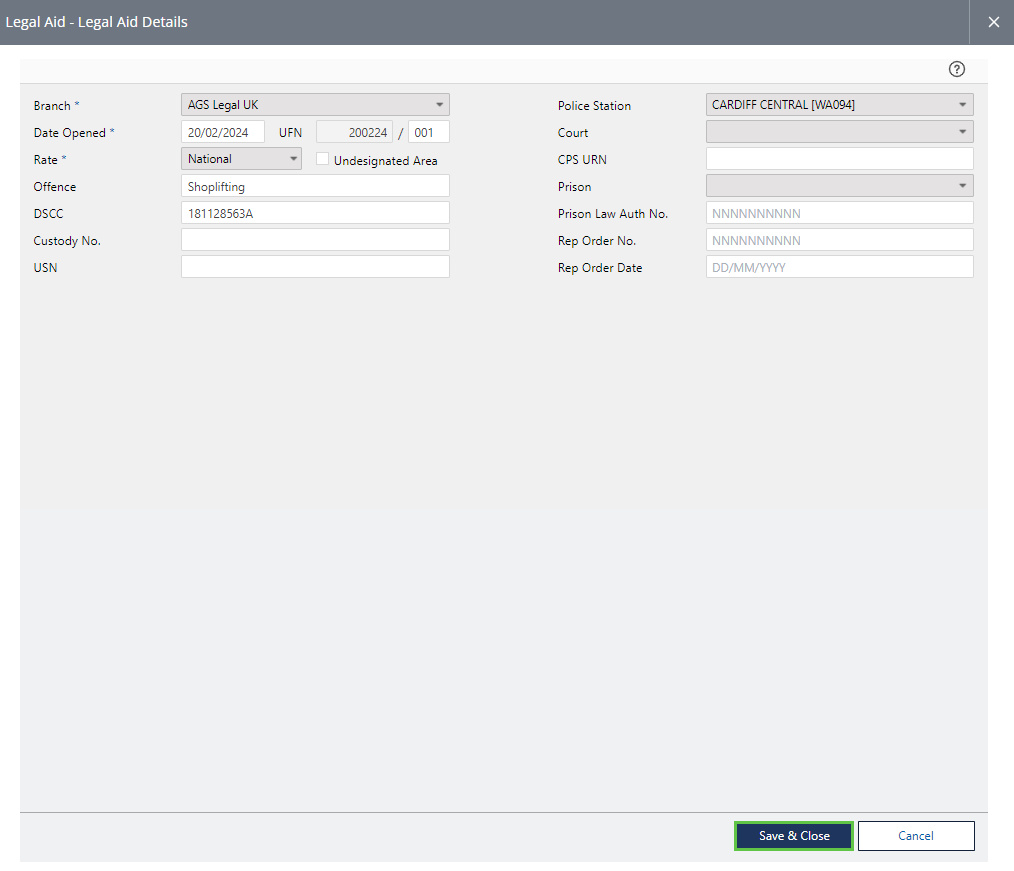Click the UFN suffix field 001
This screenshot has width=1014, height=871.
click(428, 132)
